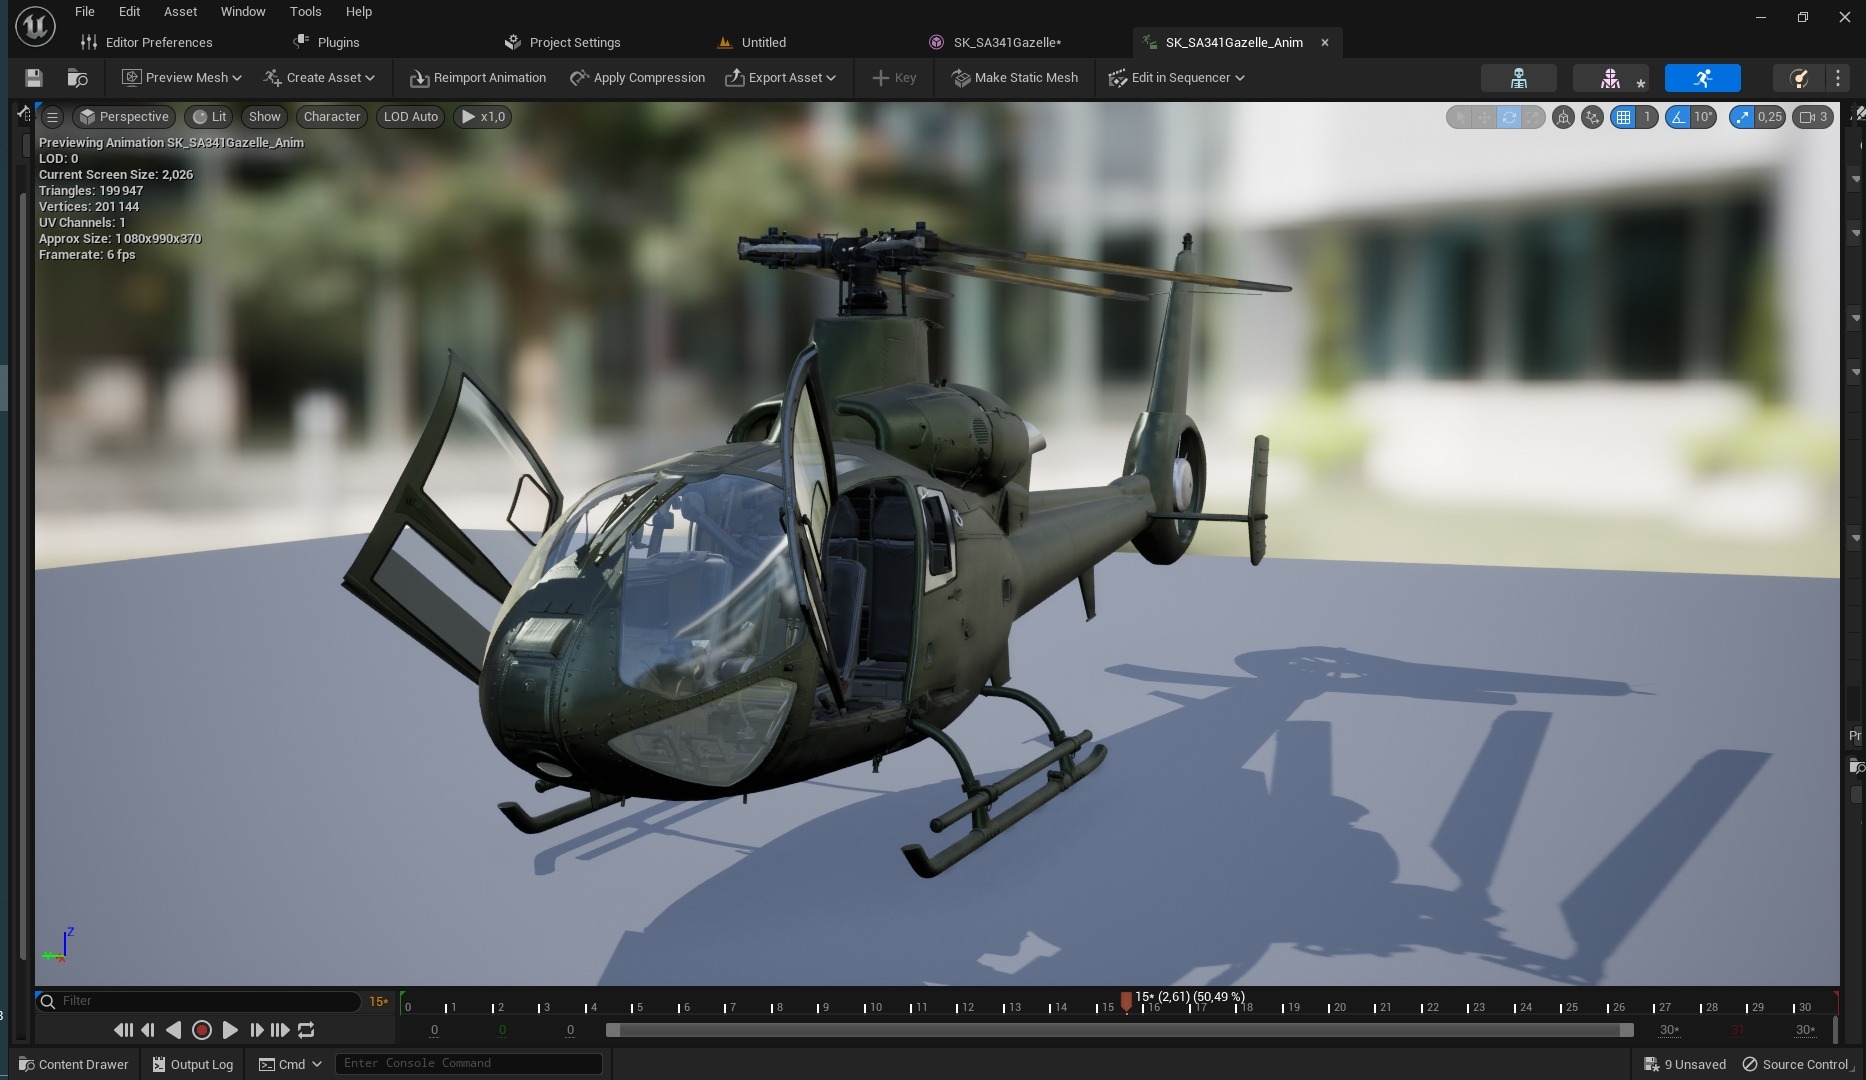This screenshot has width=1866, height=1080.
Task: Toggle grid snapping in the viewport
Action: (1623, 117)
